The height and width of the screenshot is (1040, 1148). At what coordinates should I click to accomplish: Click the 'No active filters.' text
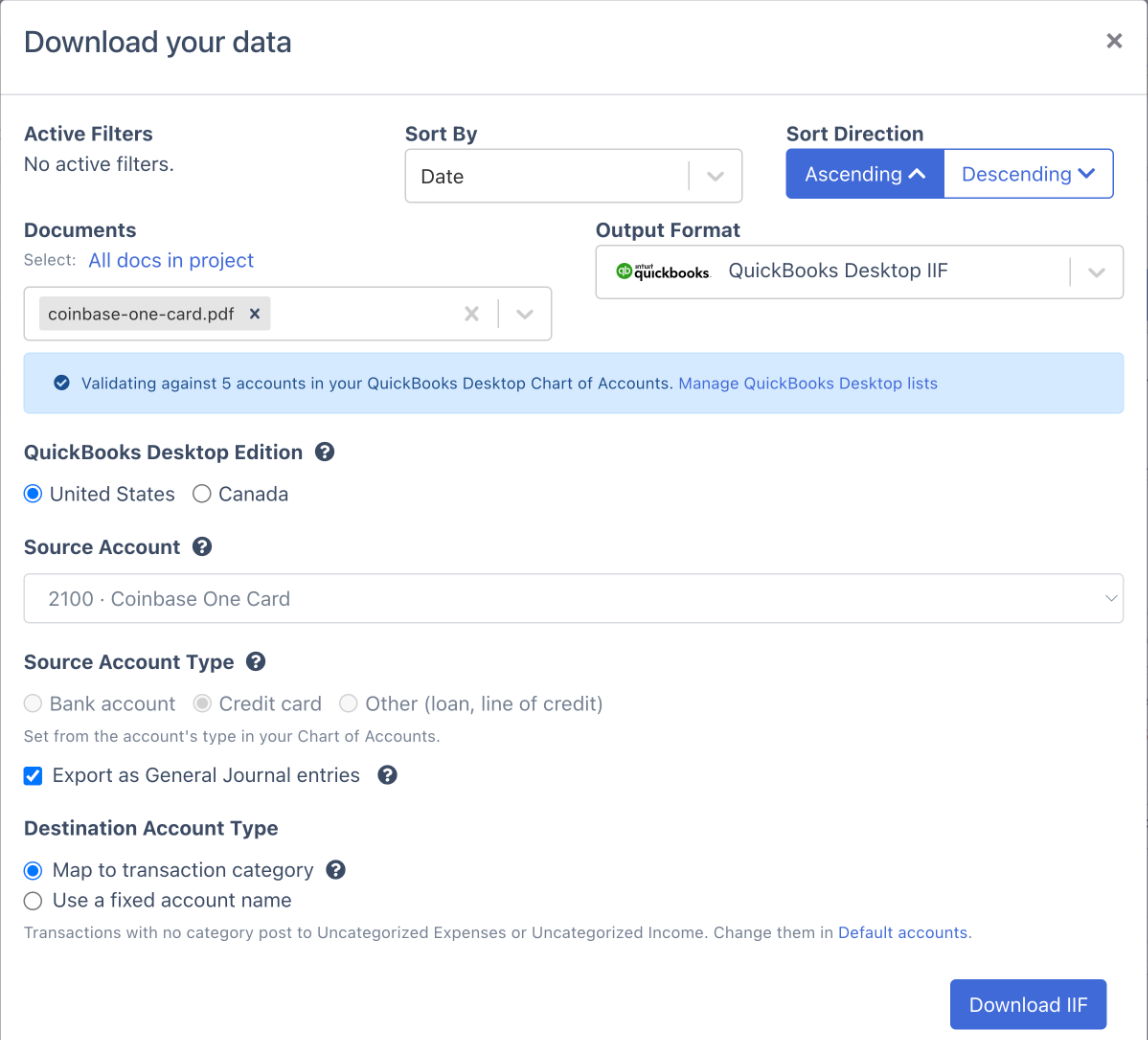click(99, 164)
